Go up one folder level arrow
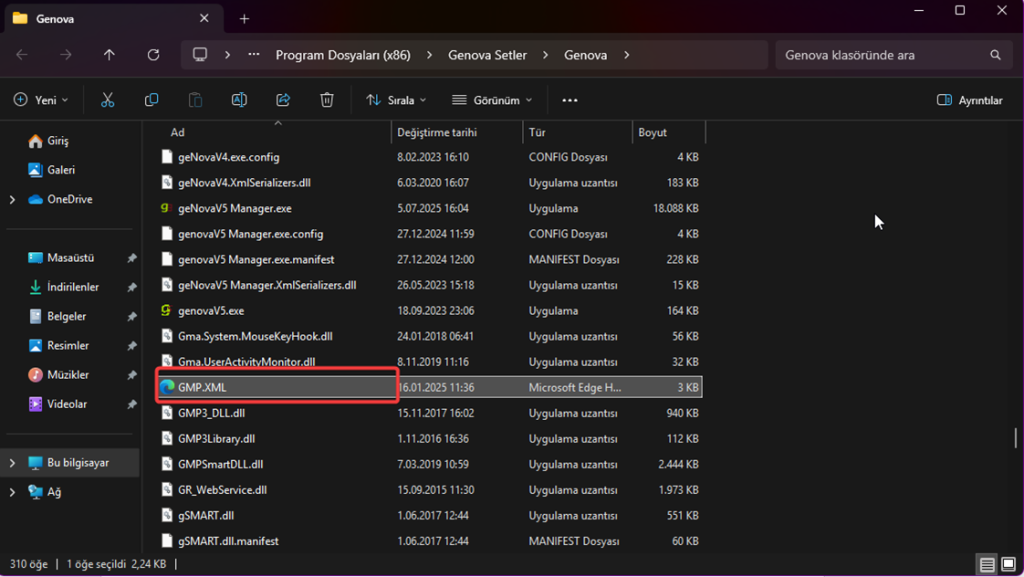Image resolution: width=1024 pixels, height=577 pixels. point(109,55)
